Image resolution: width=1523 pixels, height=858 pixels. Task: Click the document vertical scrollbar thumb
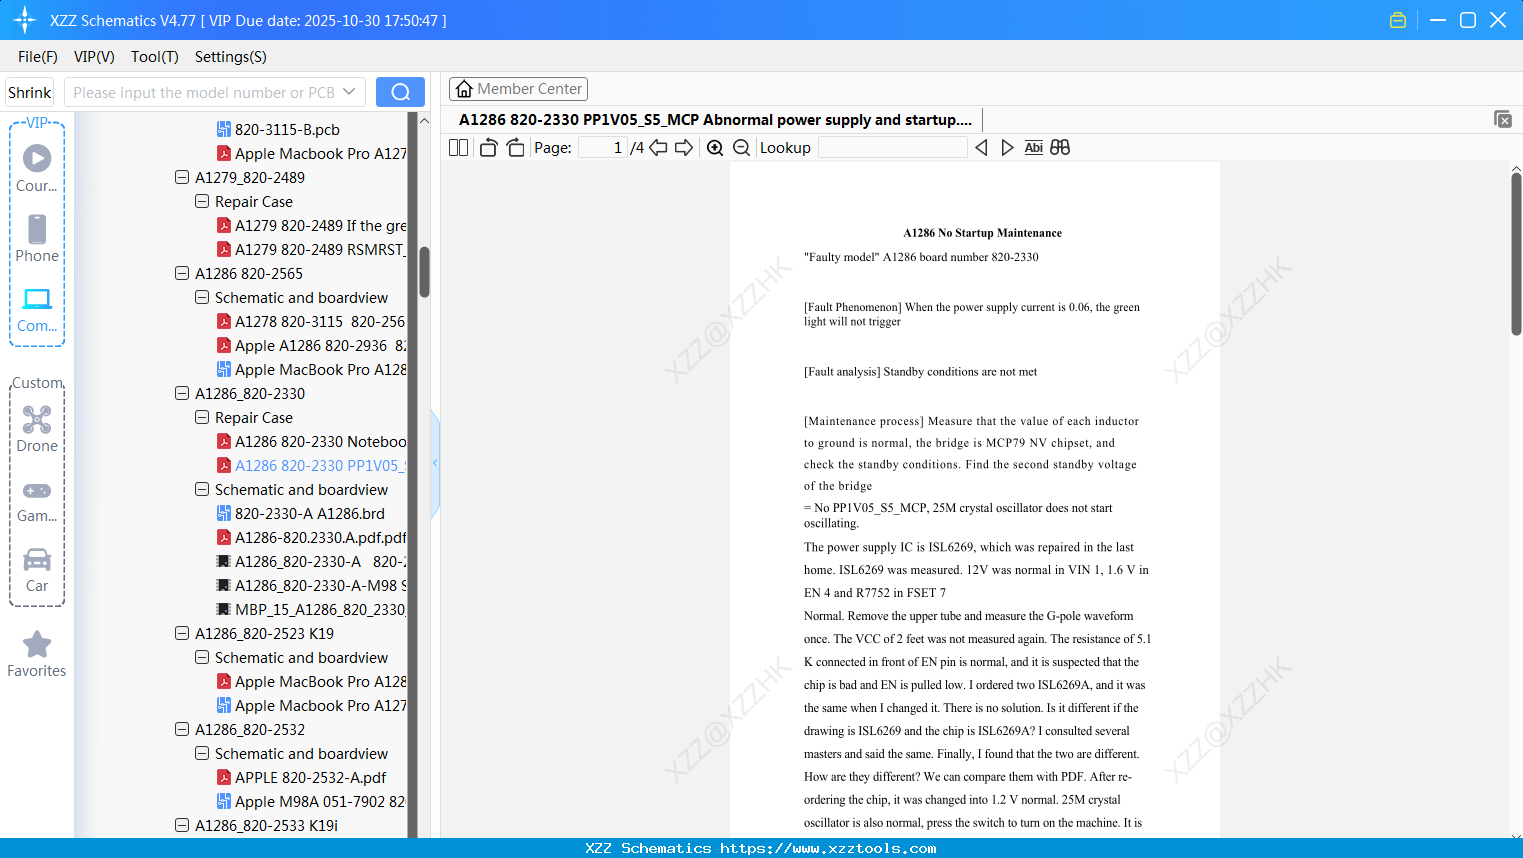(1516, 254)
